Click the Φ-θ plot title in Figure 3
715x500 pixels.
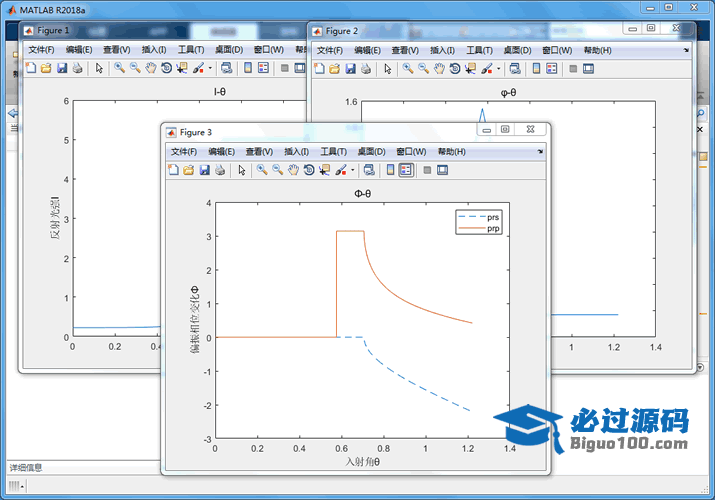pyautogui.click(x=363, y=194)
